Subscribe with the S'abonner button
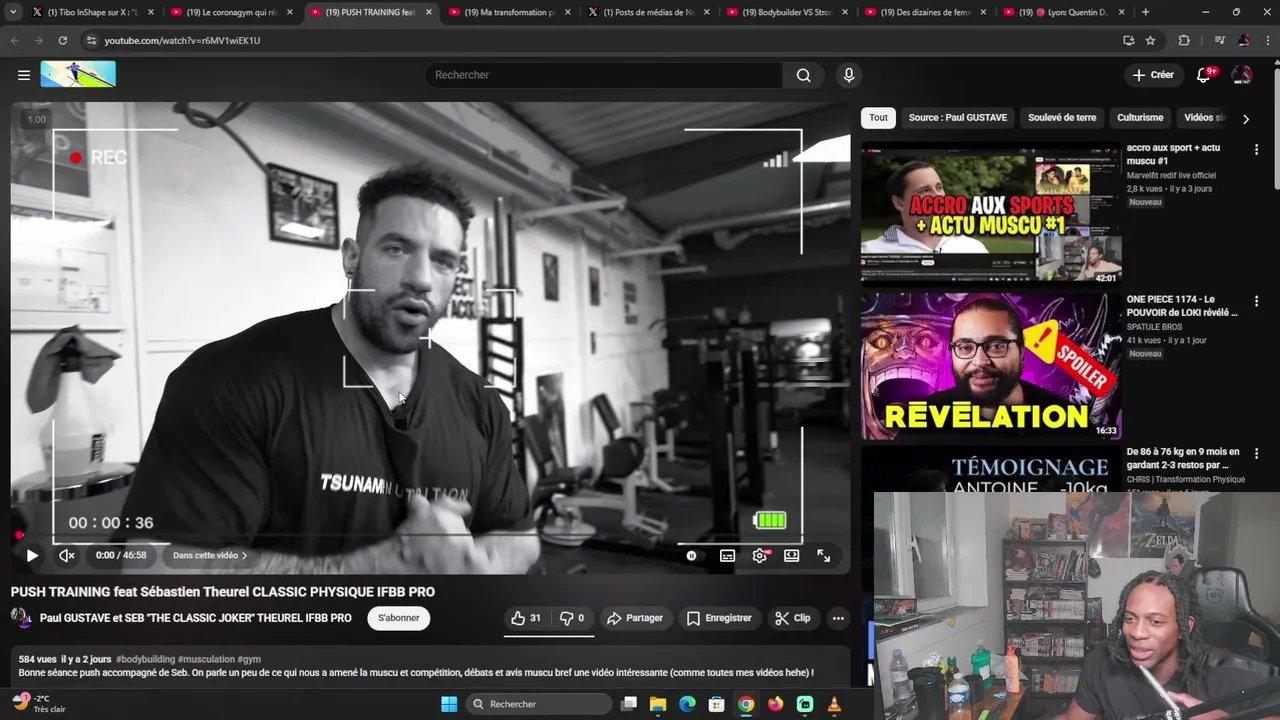1280x720 pixels. 399,618
